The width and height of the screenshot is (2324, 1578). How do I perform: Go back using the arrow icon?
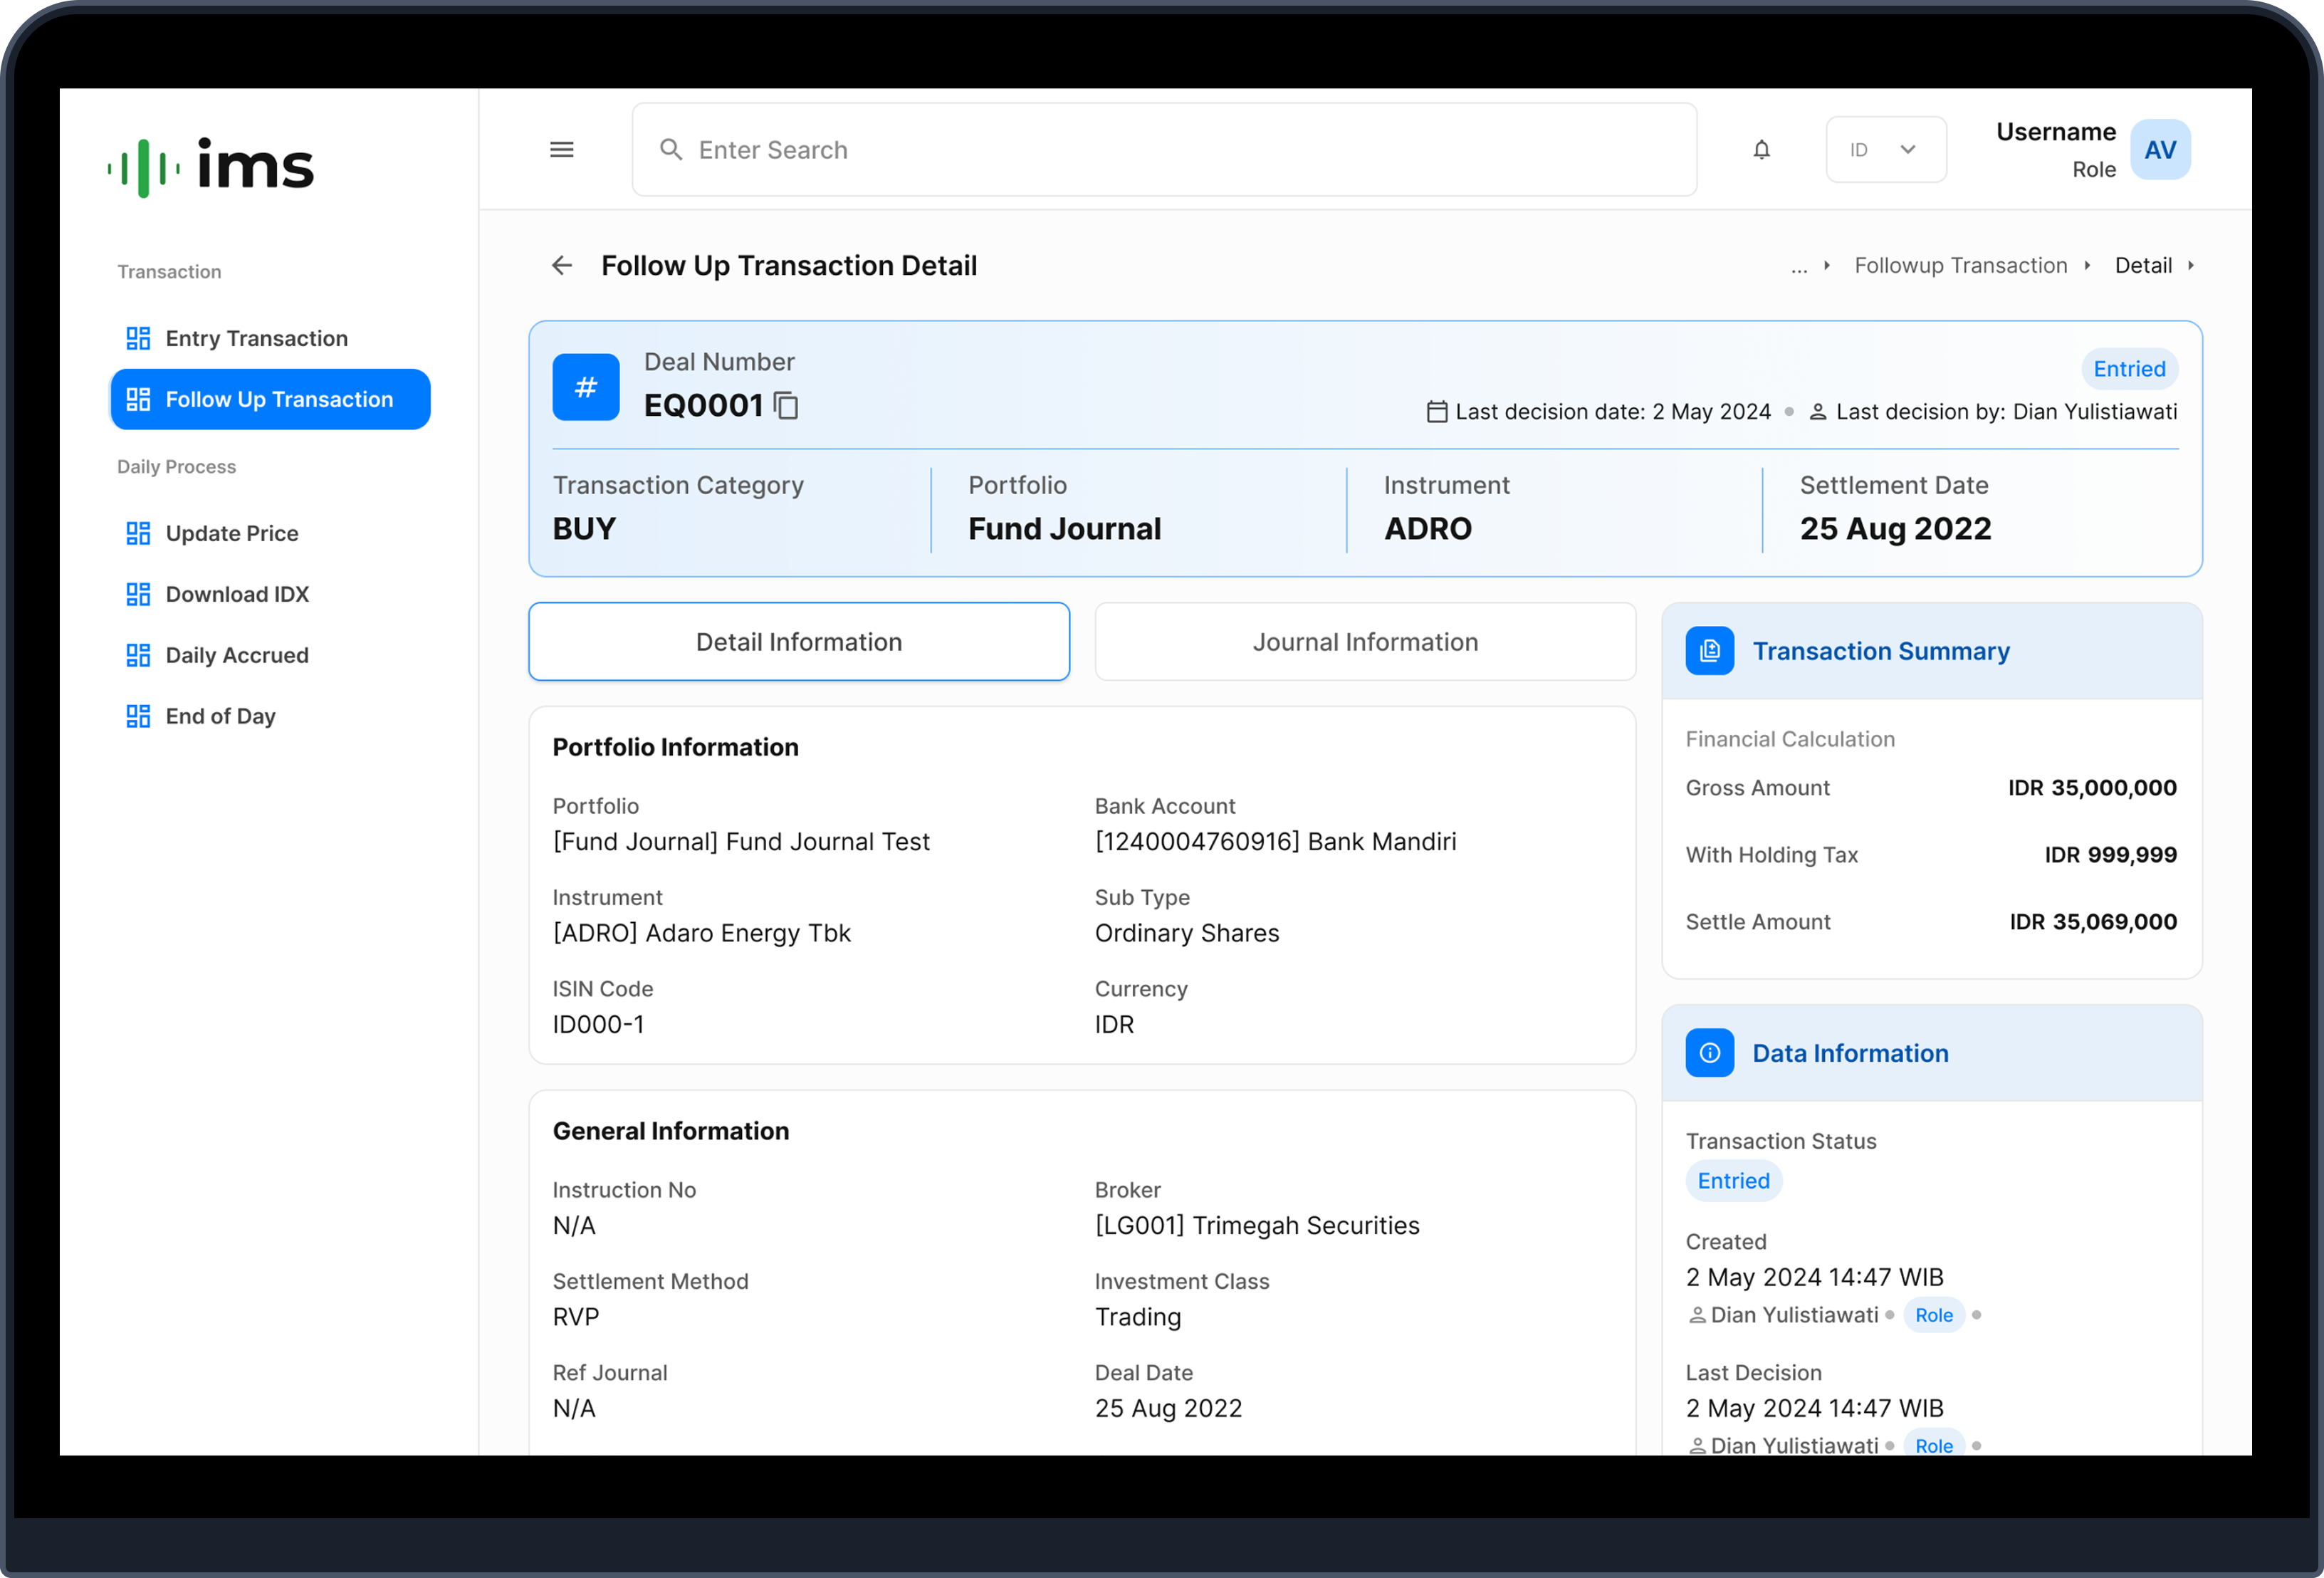coord(562,266)
